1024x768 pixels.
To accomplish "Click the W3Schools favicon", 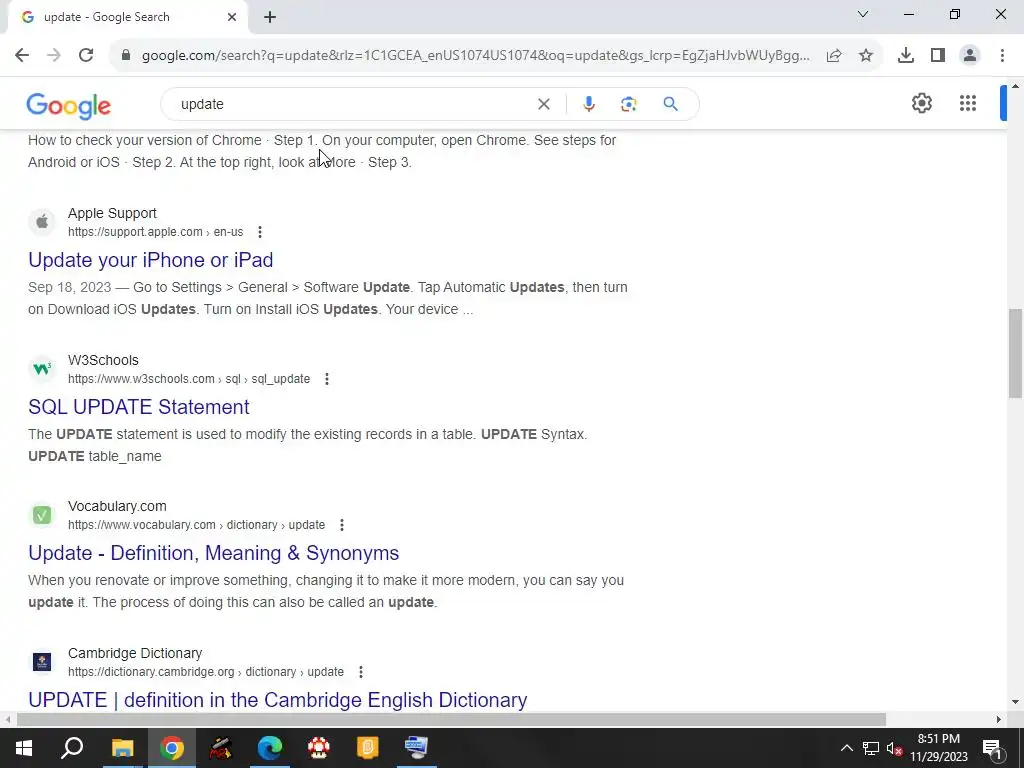I will [x=42, y=369].
